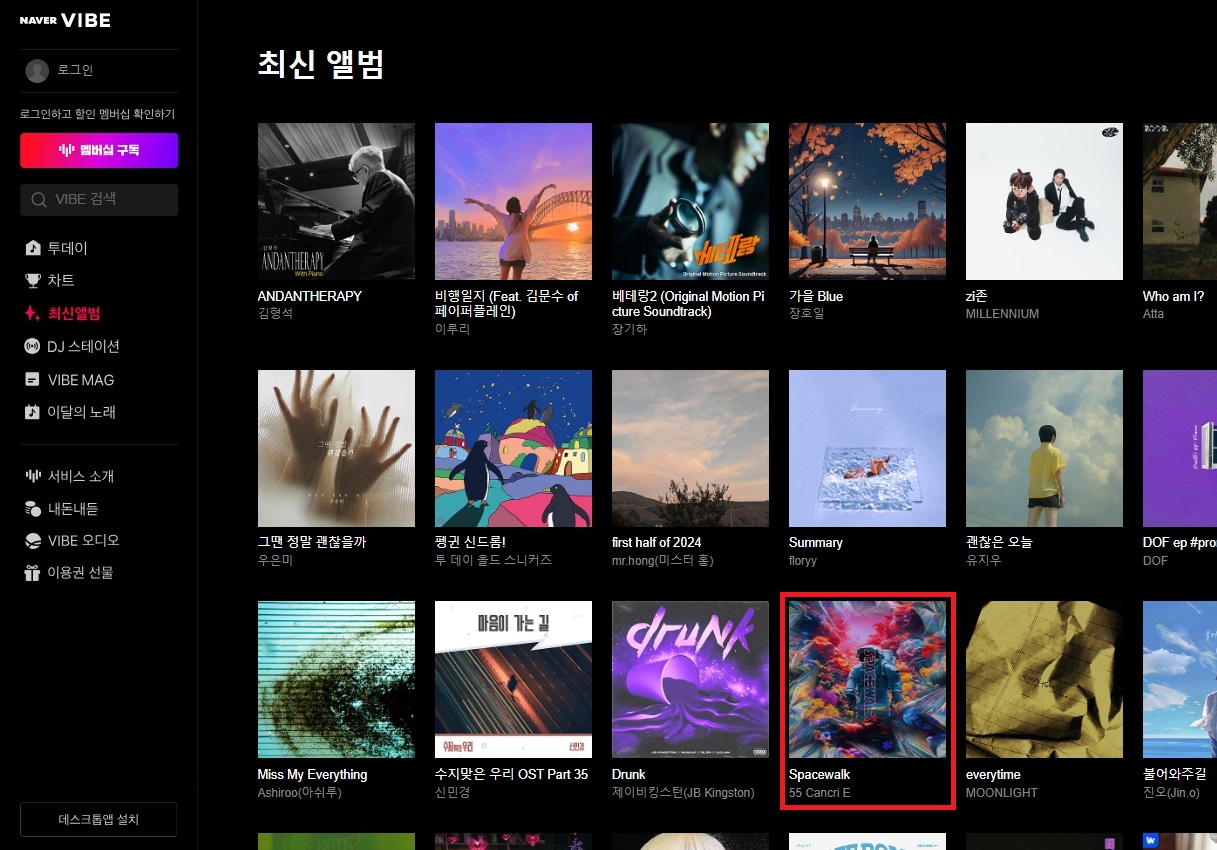This screenshot has width=1217, height=850.
Task: Open the 이용권 선물 page
Action: point(80,572)
